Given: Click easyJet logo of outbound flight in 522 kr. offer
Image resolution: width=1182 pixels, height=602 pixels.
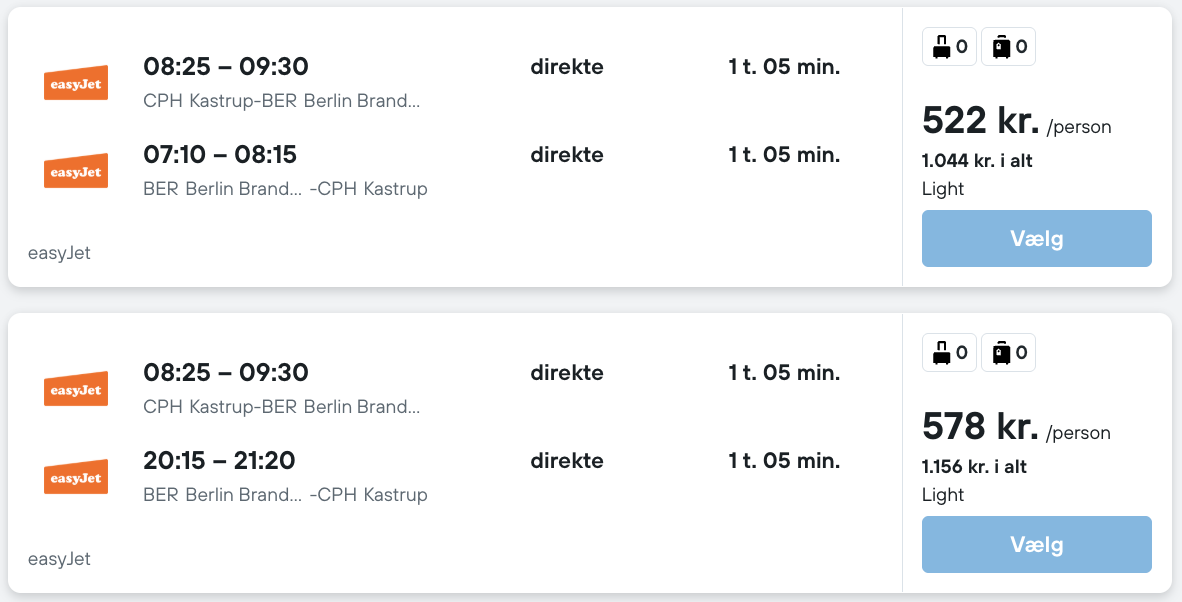Looking at the screenshot, I should point(76,83).
